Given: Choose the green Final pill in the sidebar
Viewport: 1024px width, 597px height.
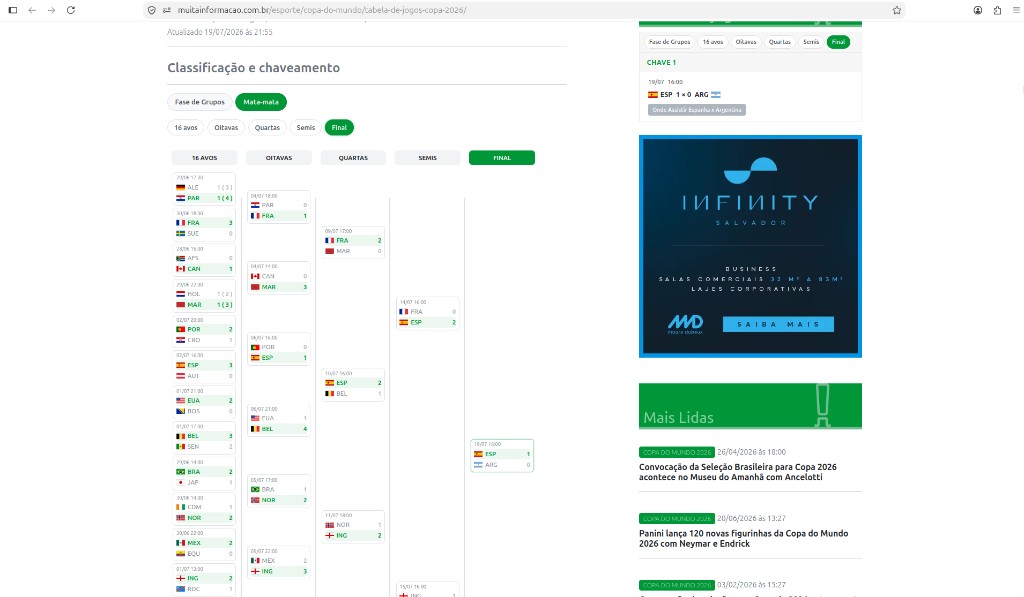Looking at the screenshot, I should click(x=838, y=42).
